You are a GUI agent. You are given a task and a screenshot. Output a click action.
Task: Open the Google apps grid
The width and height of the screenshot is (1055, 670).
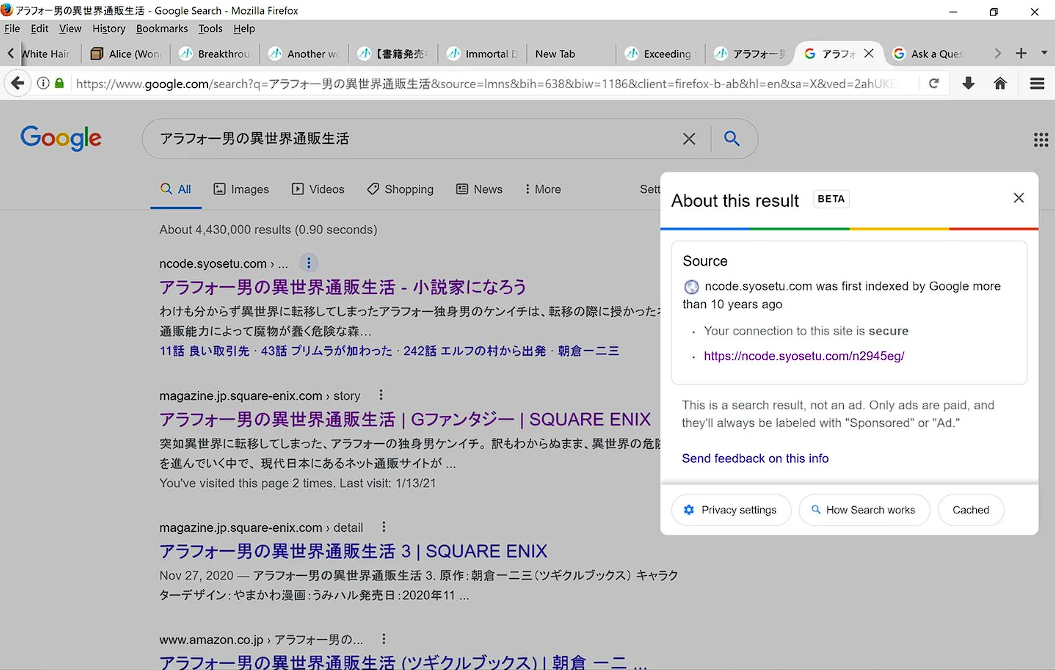pyautogui.click(x=1041, y=139)
